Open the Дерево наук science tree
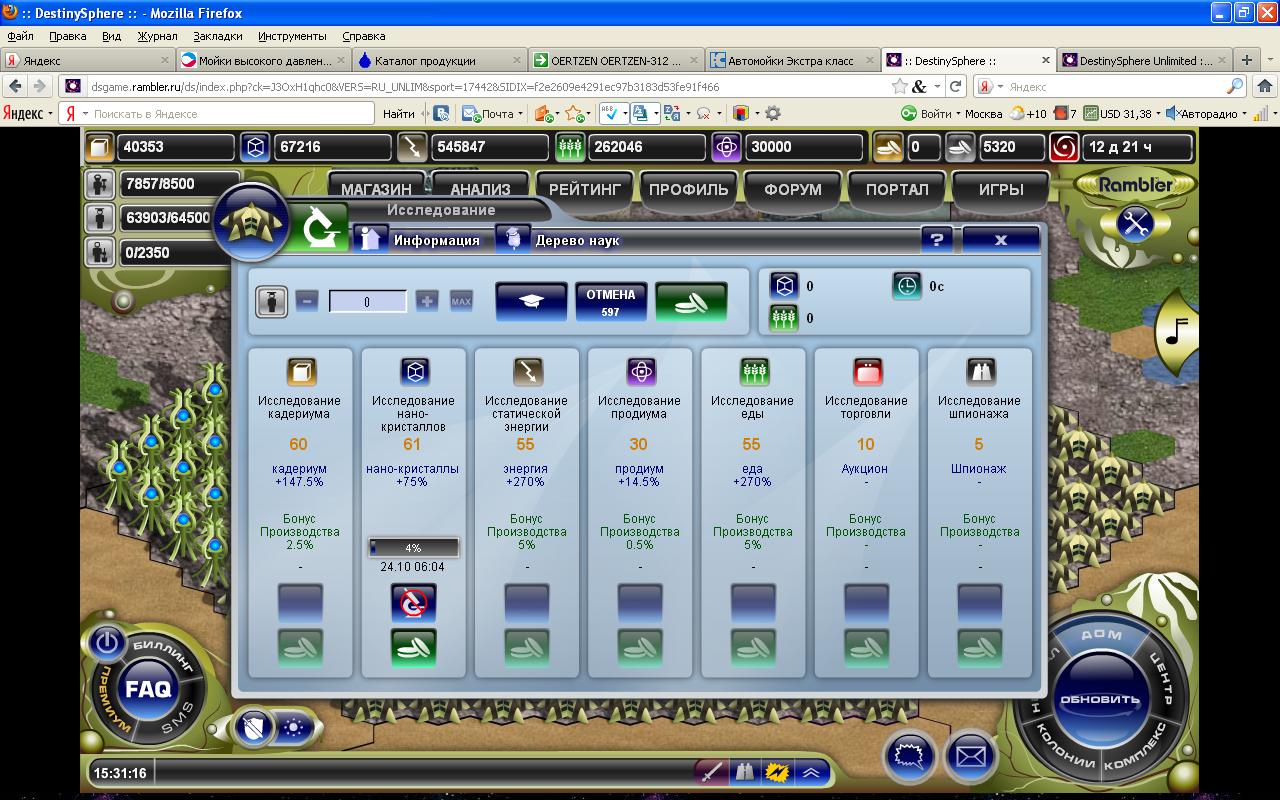This screenshot has height=800, width=1280. click(x=513, y=240)
